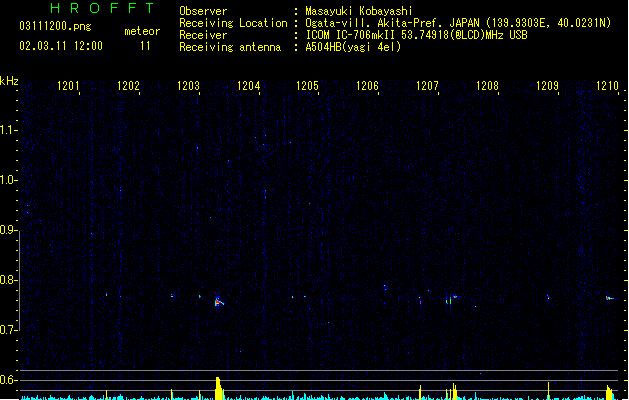
Task: Click the 0.7 kHz axis label
Action: click(x=8, y=330)
